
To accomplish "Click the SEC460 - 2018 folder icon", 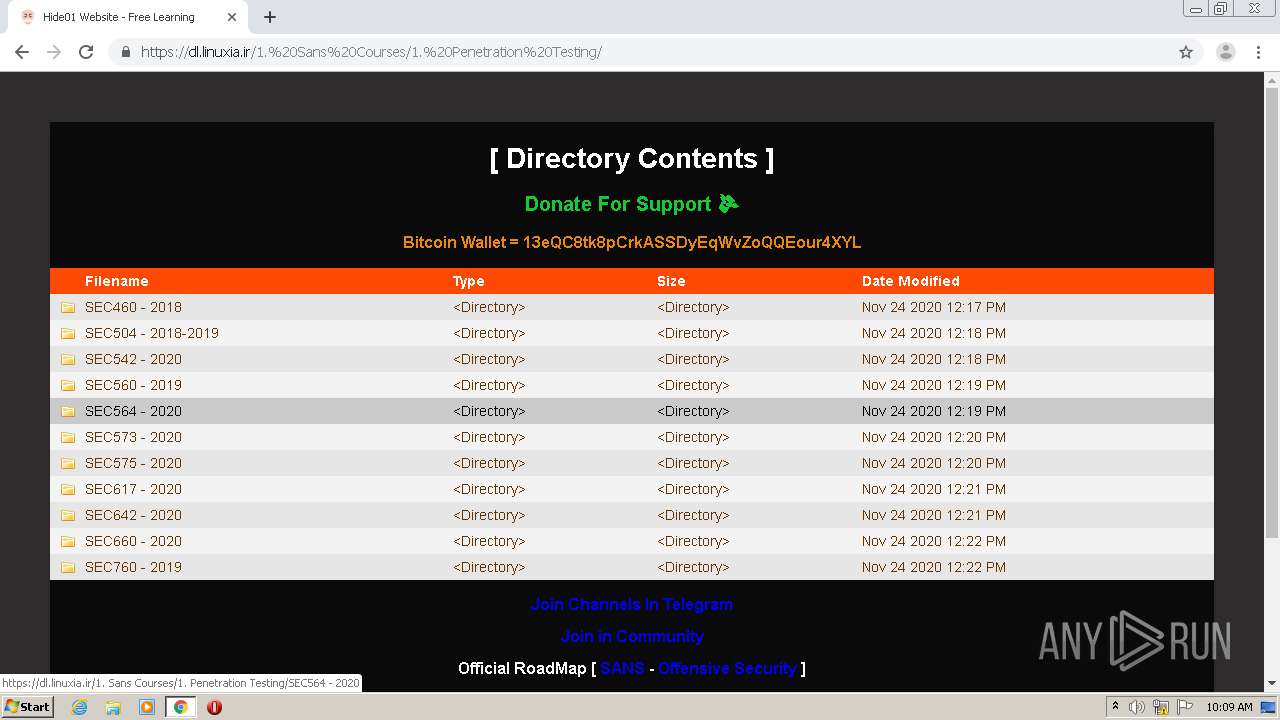I will click(68, 307).
